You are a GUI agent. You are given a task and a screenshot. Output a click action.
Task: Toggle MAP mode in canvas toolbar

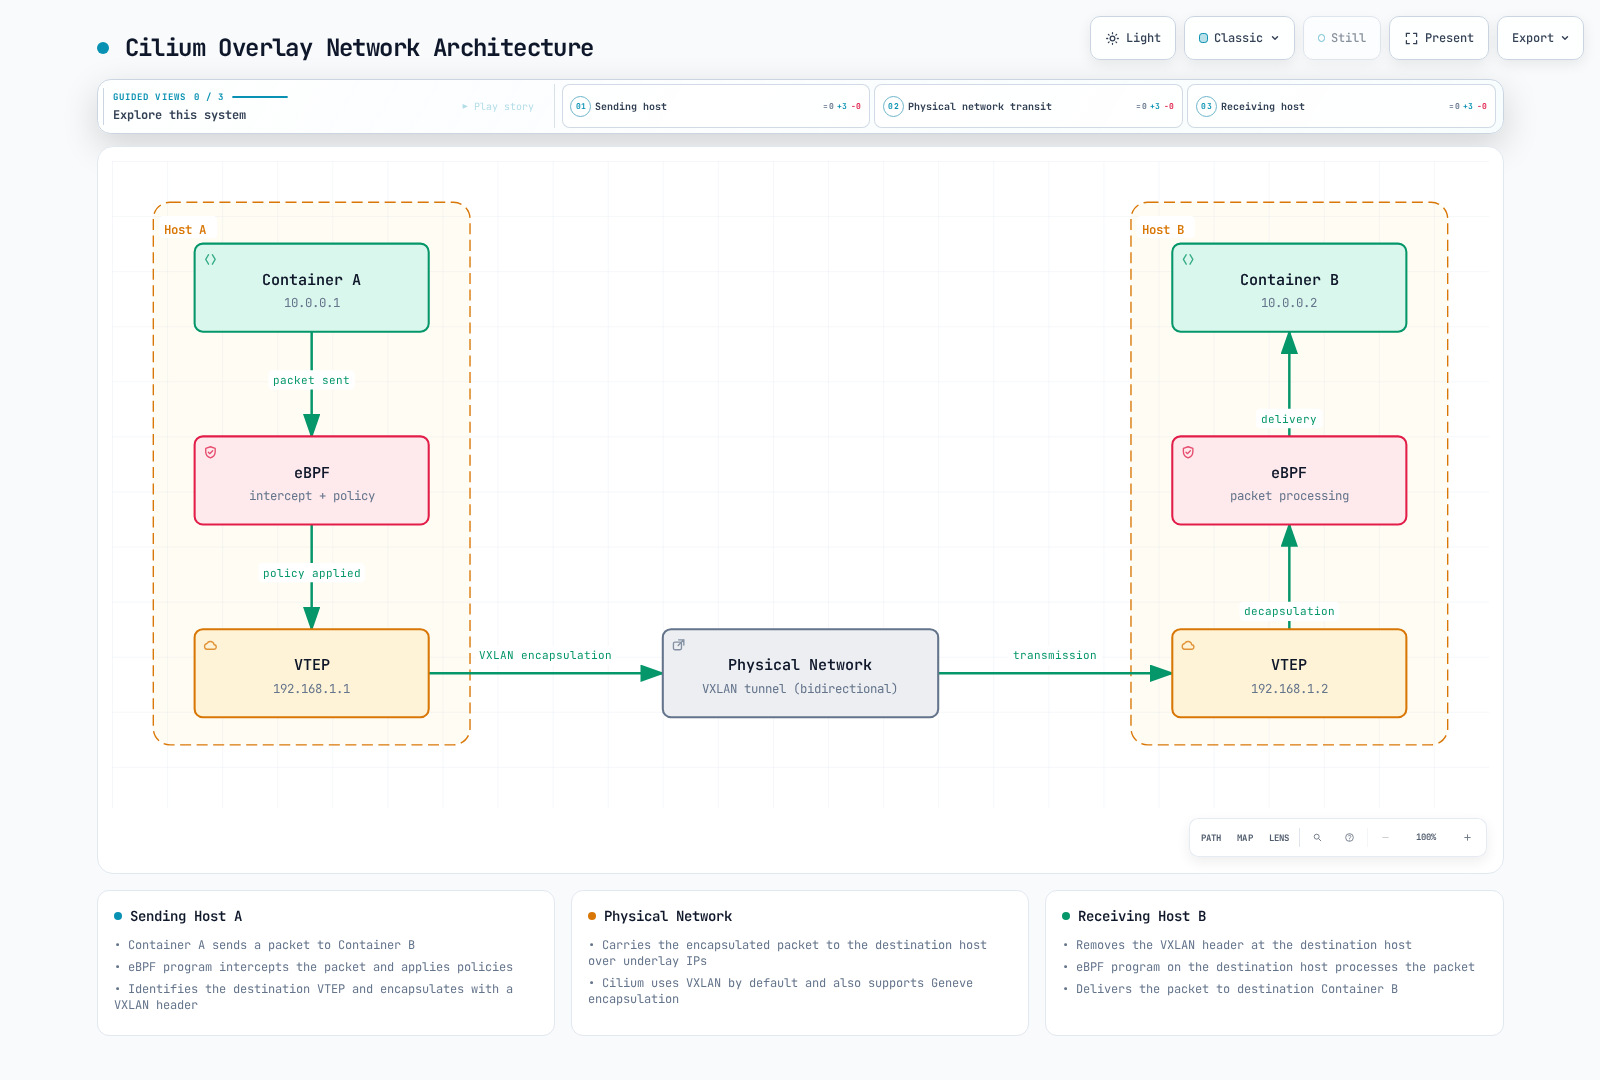(x=1245, y=838)
